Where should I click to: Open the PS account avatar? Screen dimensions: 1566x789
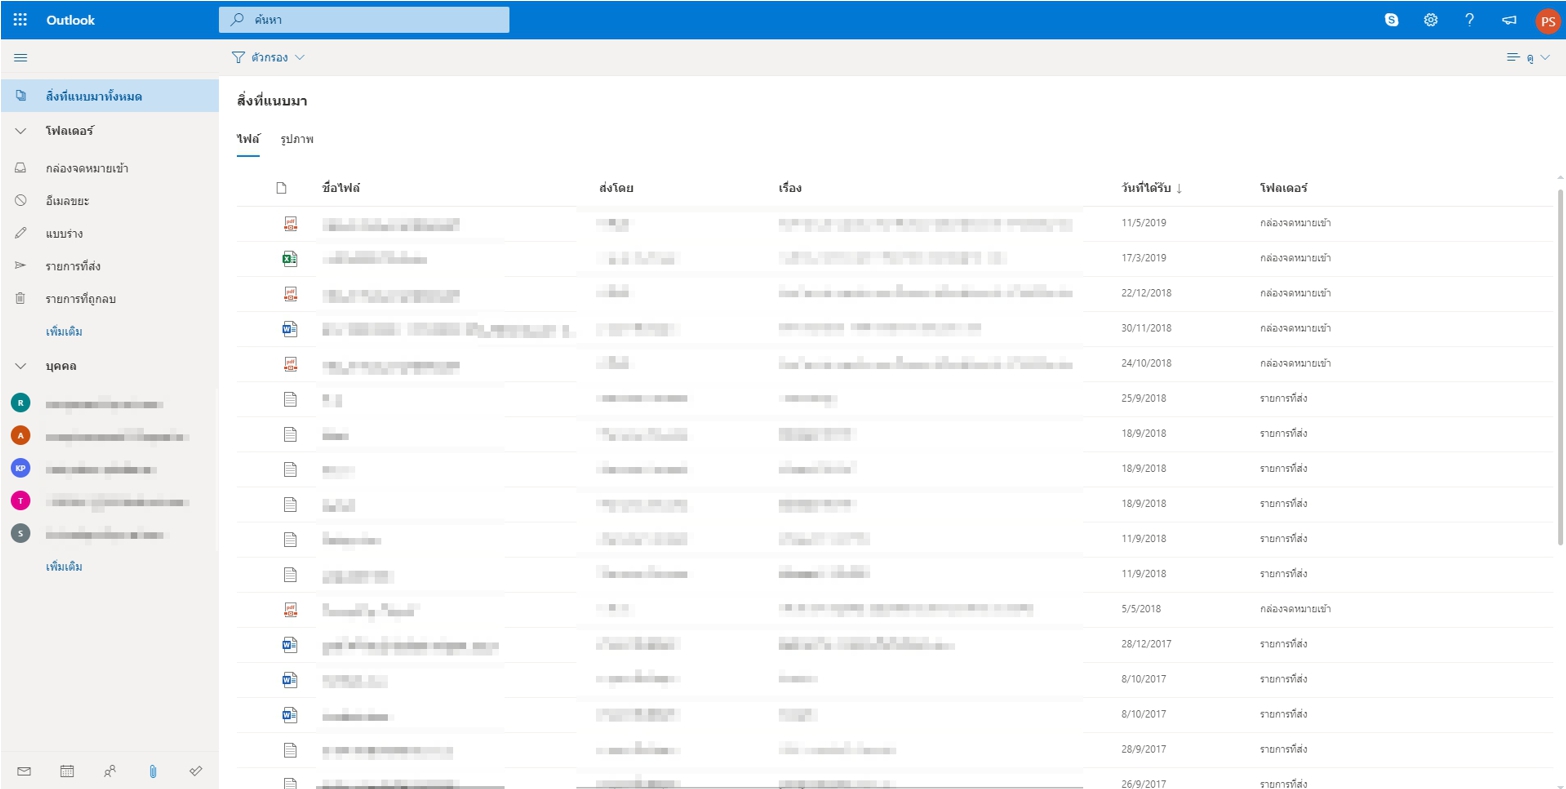point(1547,21)
